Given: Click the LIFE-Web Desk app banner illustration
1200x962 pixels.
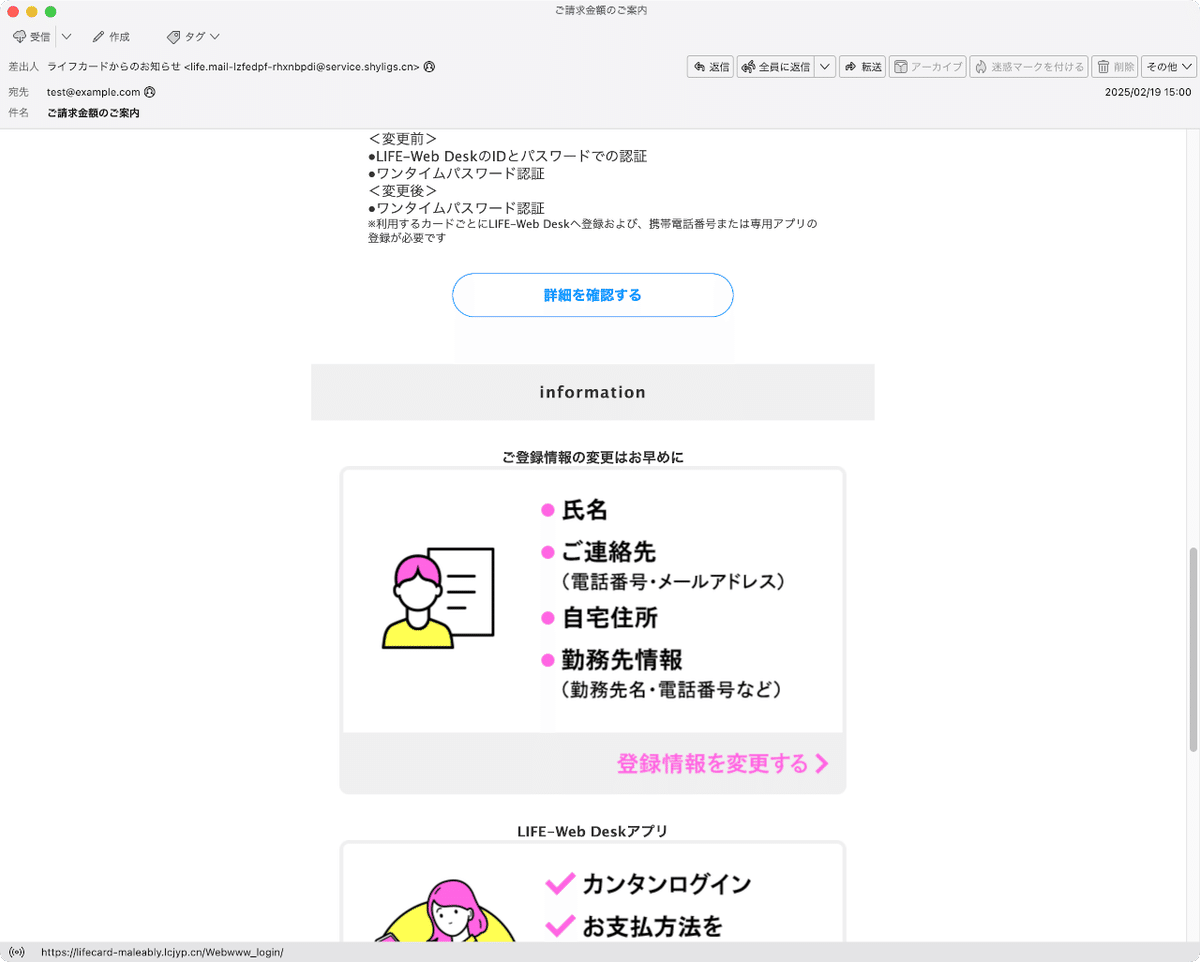Looking at the screenshot, I should coord(445,910).
